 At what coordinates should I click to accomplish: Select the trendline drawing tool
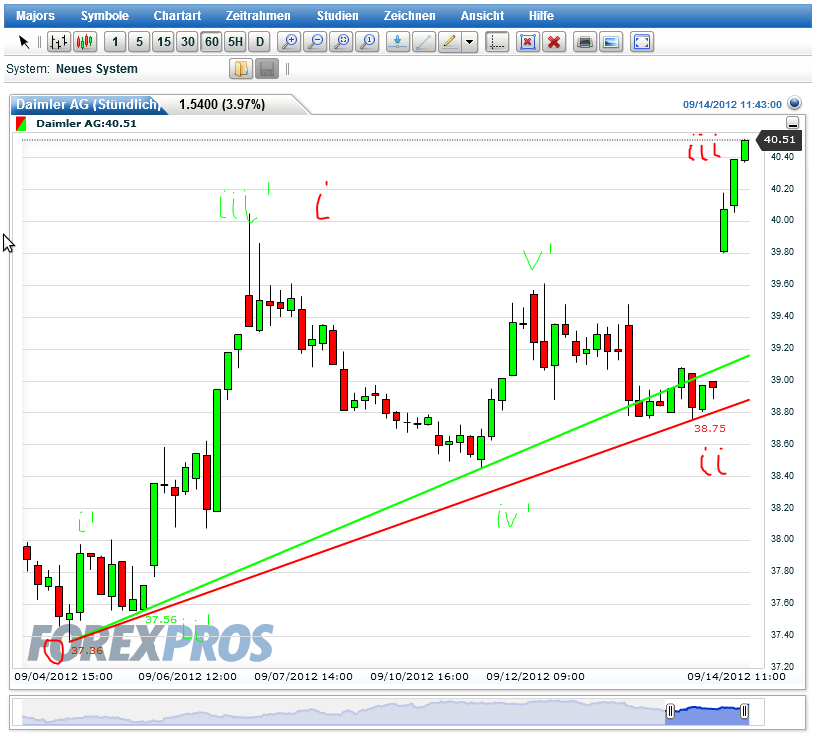pos(424,42)
